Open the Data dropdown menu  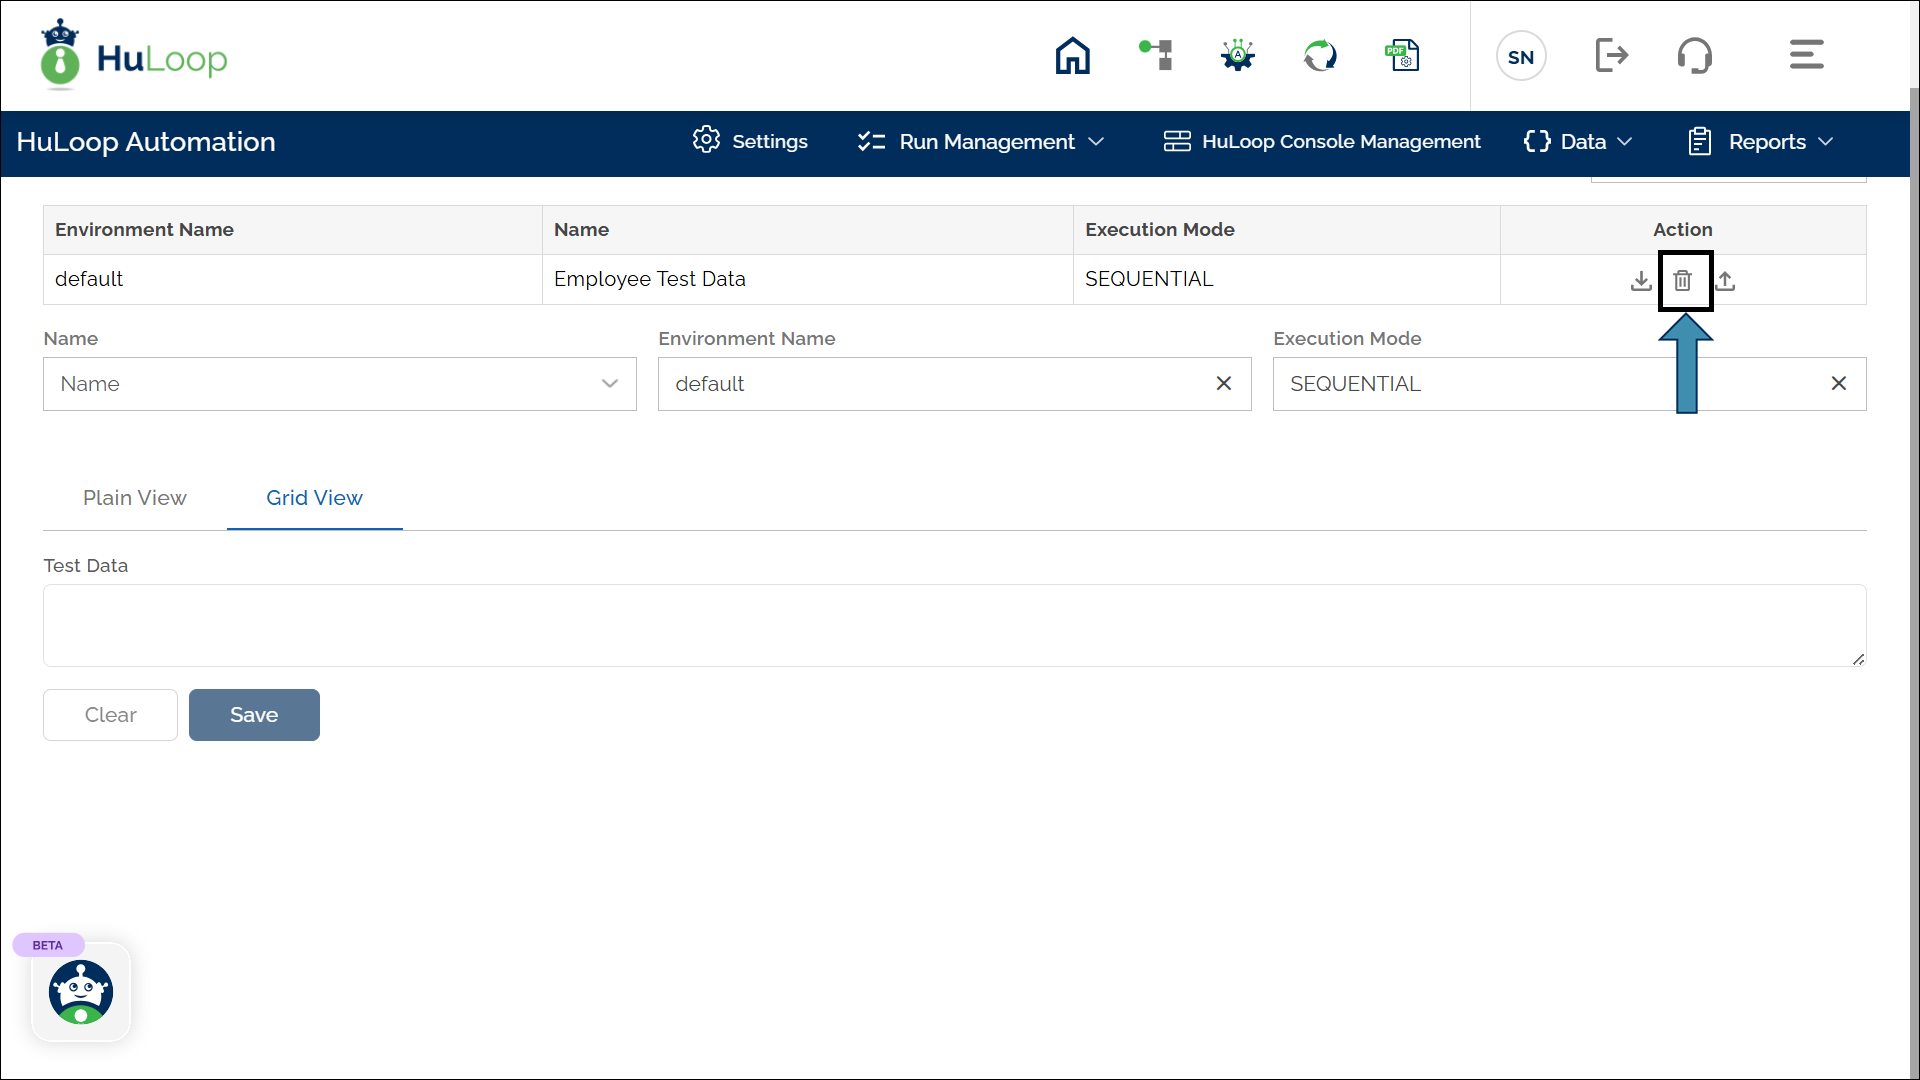tap(1578, 142)
